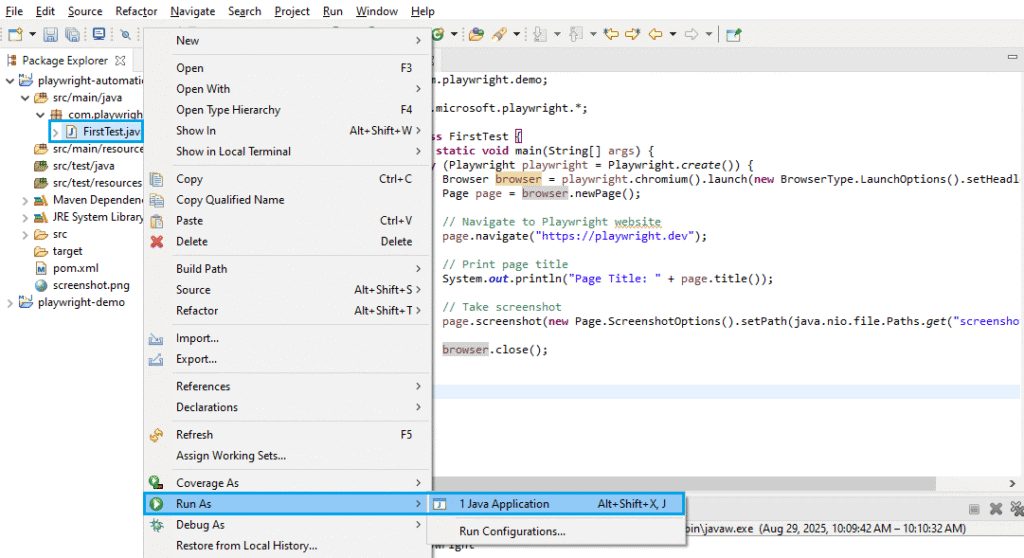This screenshot has height=558, width=1024.
Task: Click the New wizard toolbar icon
Action: 15,34
